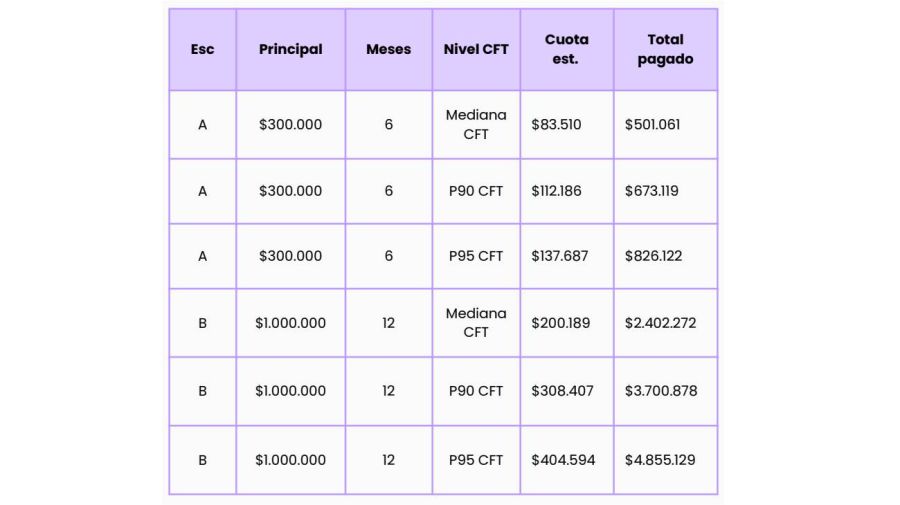Screen dimensions: 900x505
Task: Select the $3.700.878 total cell
Action: coord(665,391)
